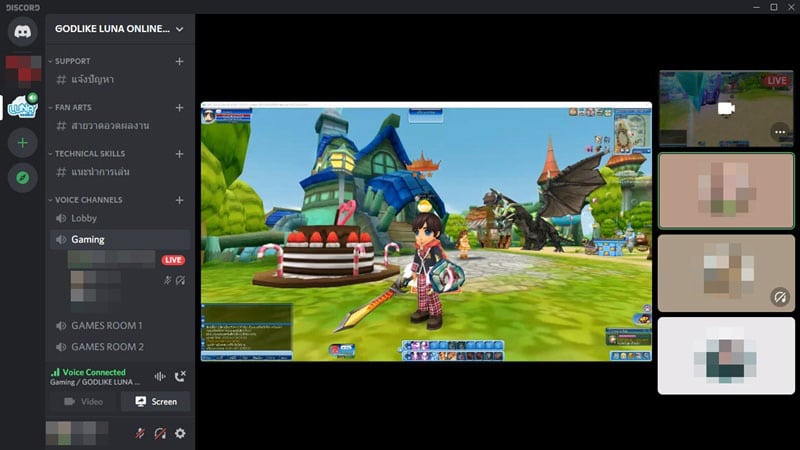This screenshot has height=450, width=800.
Task: Click speaker icon beside Lobby channel
Action: 61,218
